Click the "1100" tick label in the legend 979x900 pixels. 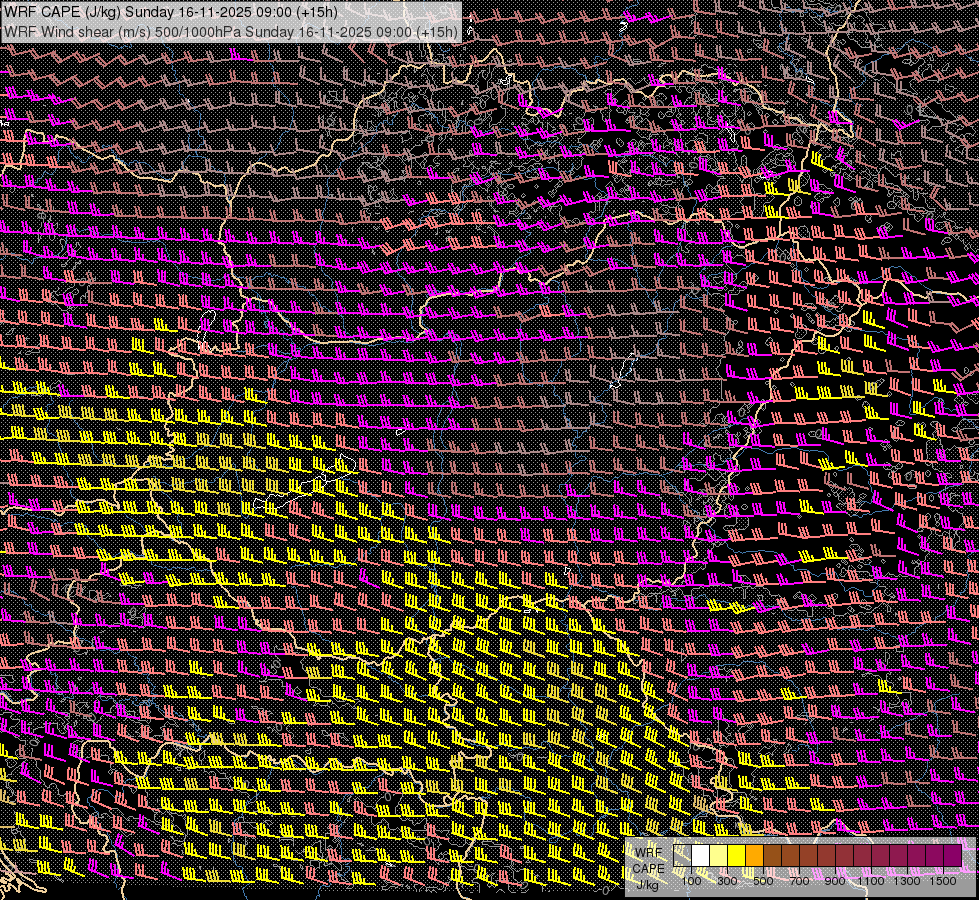click(872, 880)
